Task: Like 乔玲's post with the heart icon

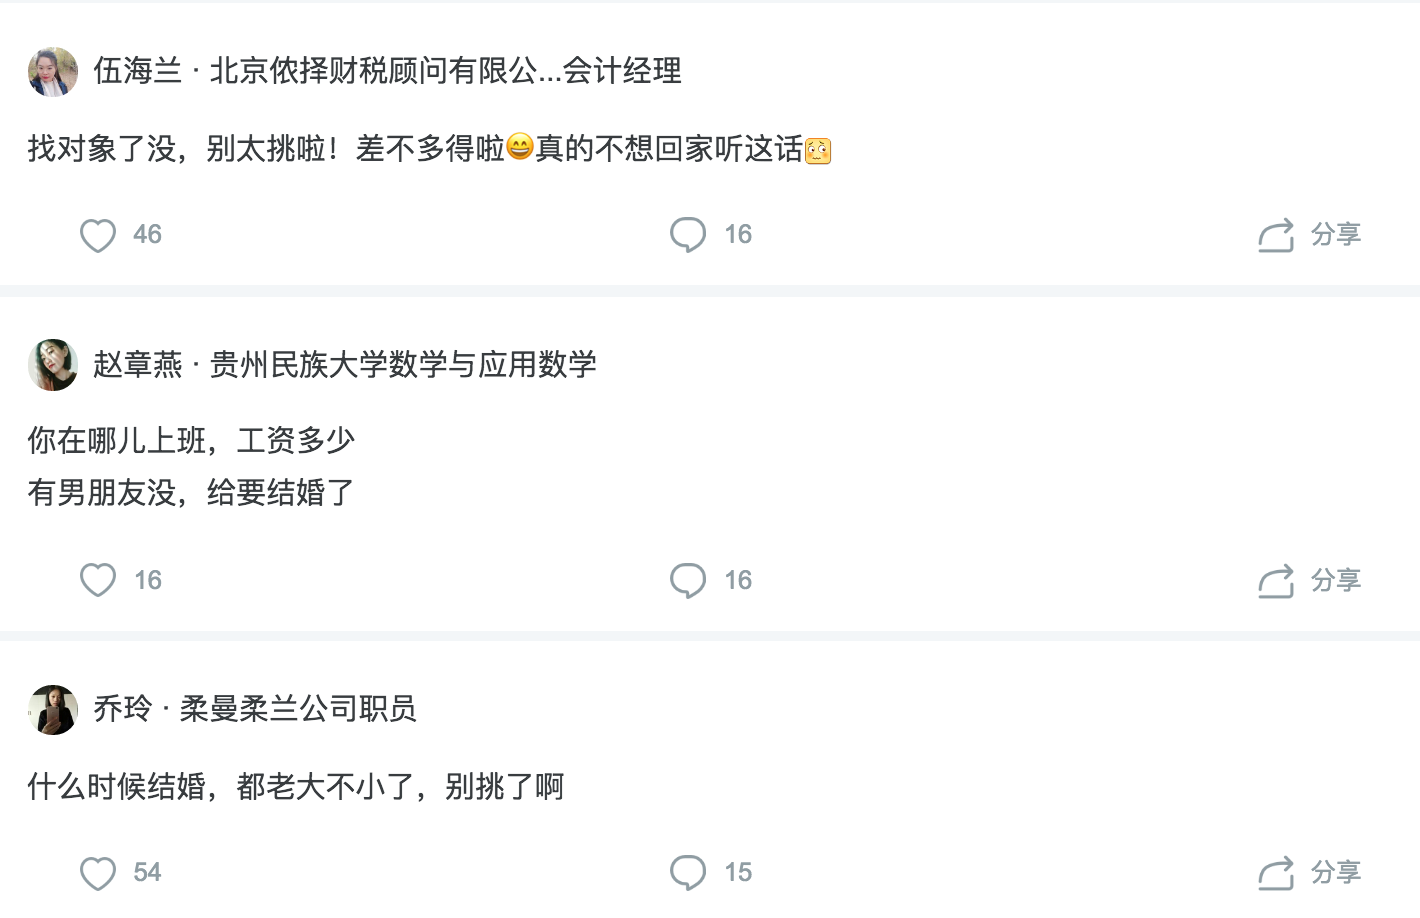Action: (98, 873)
